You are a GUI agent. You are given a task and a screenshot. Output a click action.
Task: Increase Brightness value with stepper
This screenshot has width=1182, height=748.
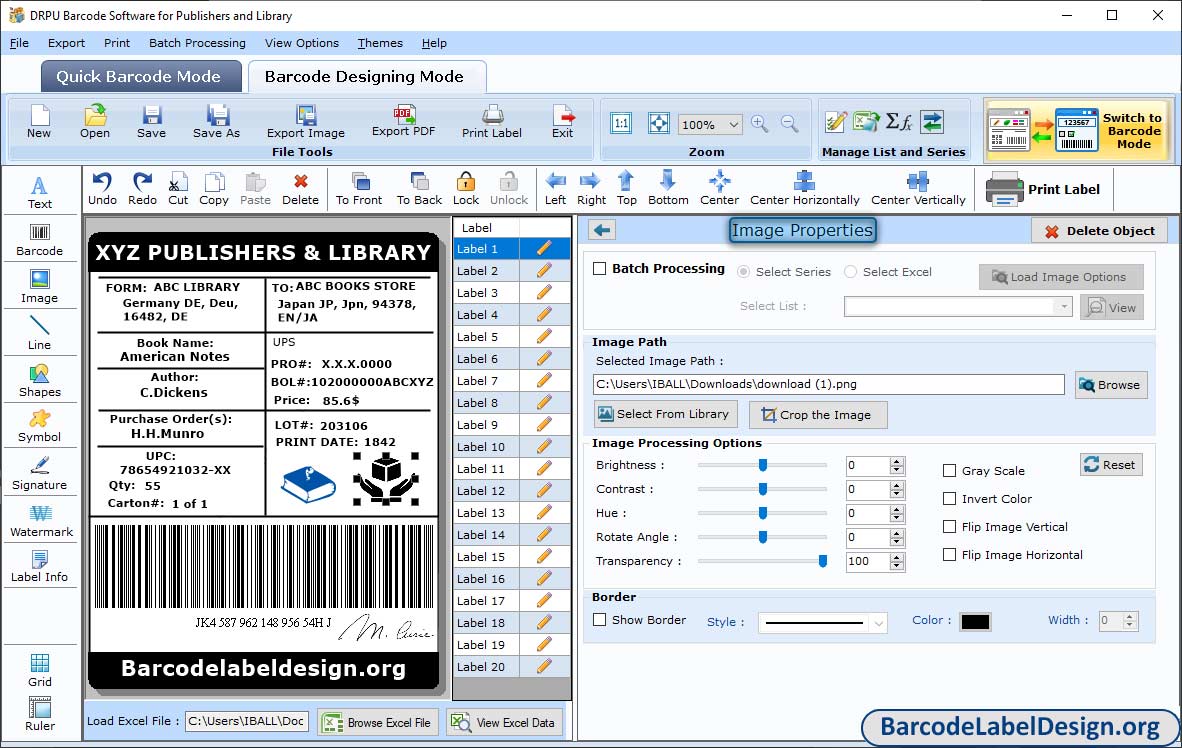896,461
